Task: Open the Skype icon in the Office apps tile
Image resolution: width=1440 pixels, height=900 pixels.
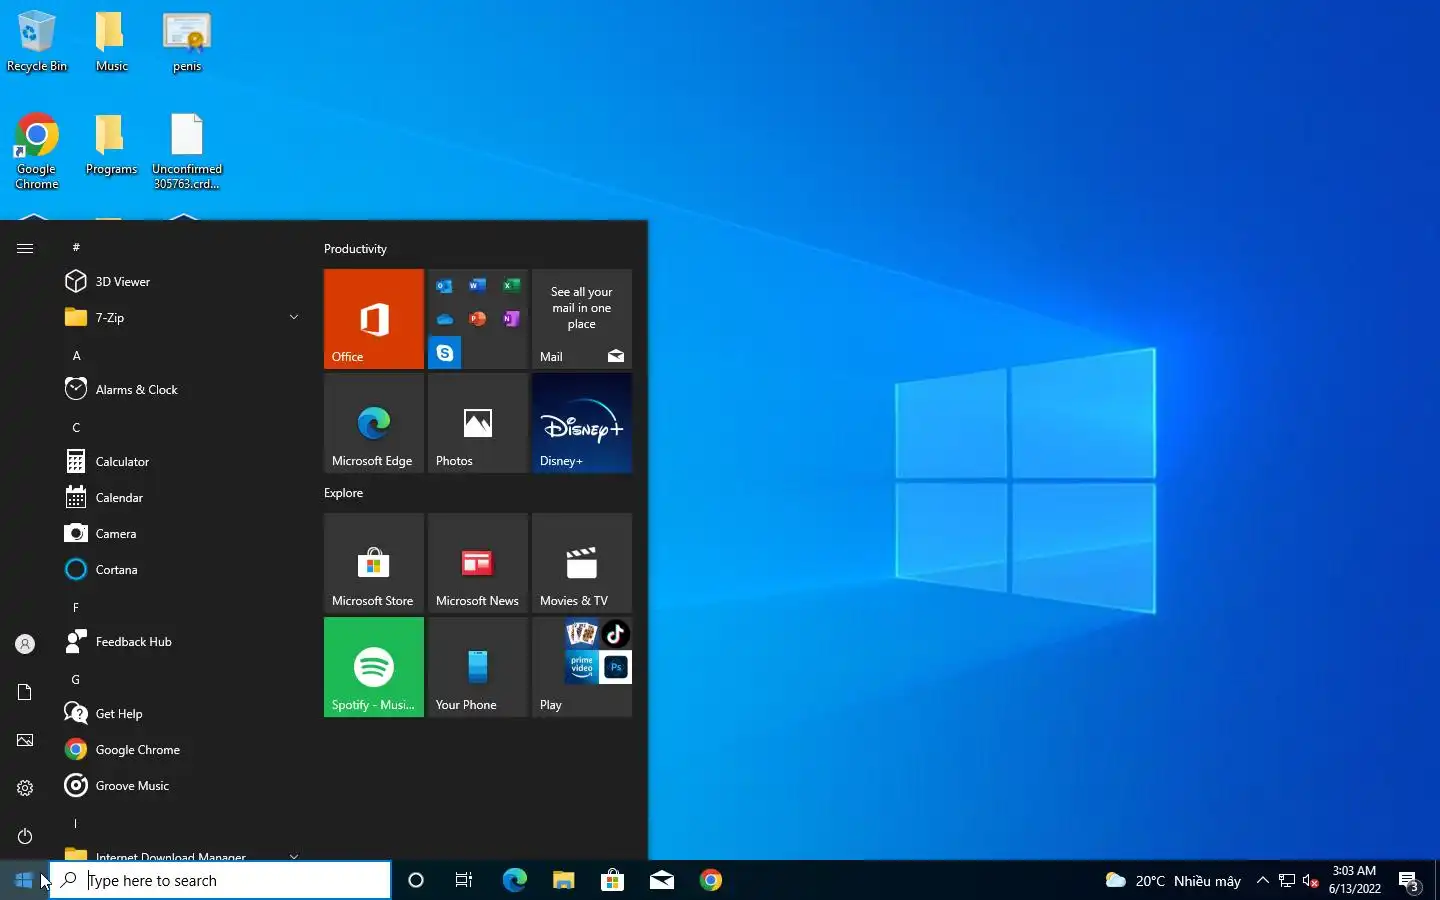Action: [445, 353]
